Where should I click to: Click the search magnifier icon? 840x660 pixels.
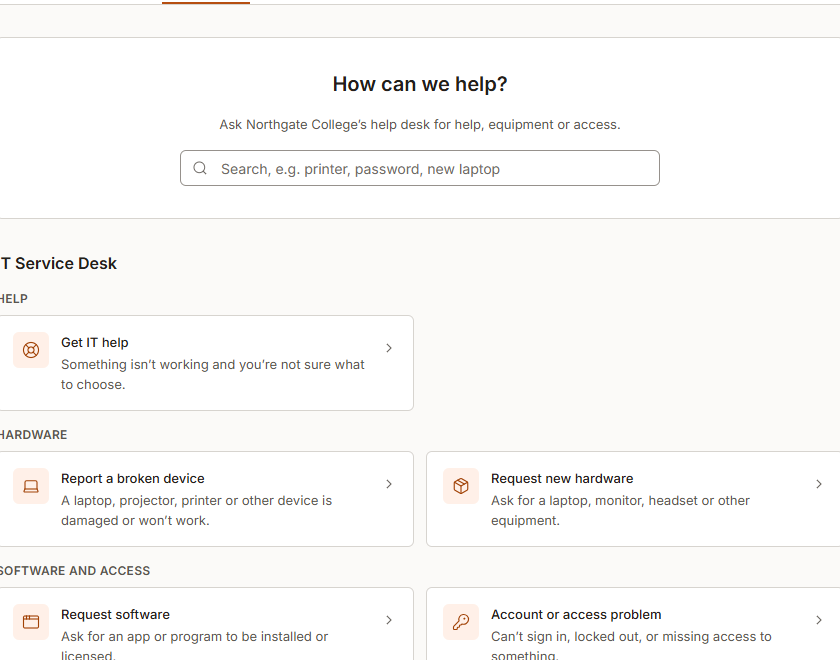tap(200, 168)
